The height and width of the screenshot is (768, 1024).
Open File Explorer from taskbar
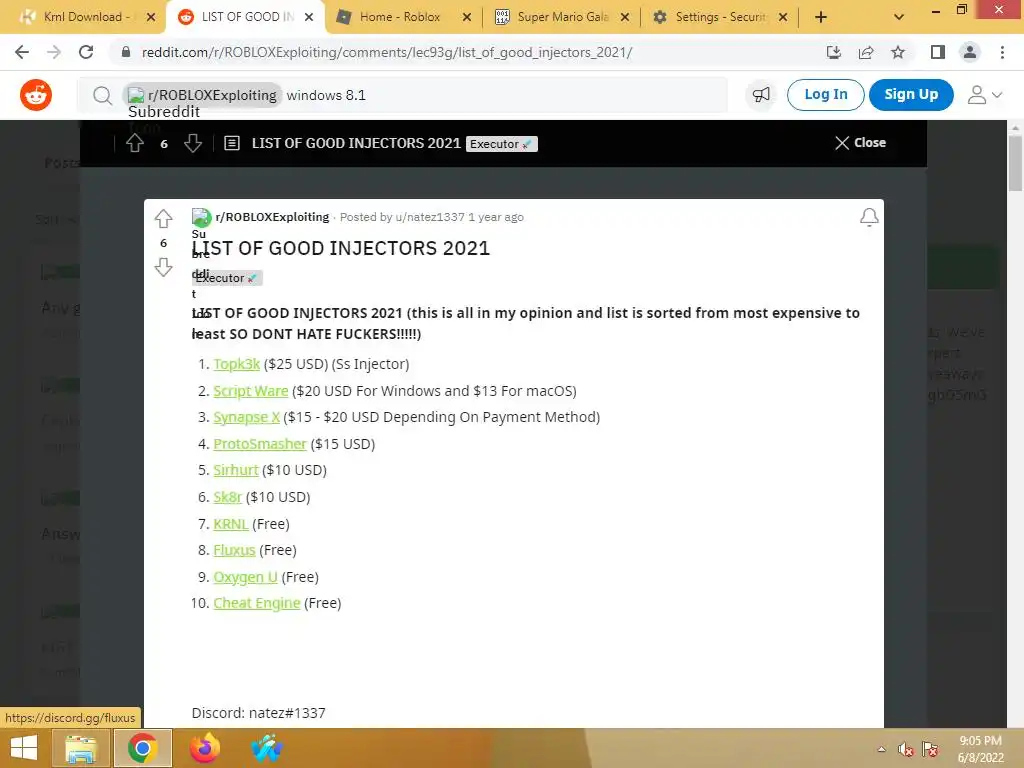point(80,748)
